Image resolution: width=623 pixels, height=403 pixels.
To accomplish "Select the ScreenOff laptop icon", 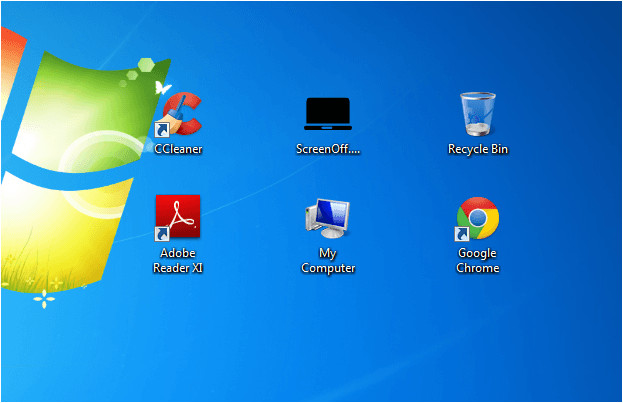I will click(328, 114).
